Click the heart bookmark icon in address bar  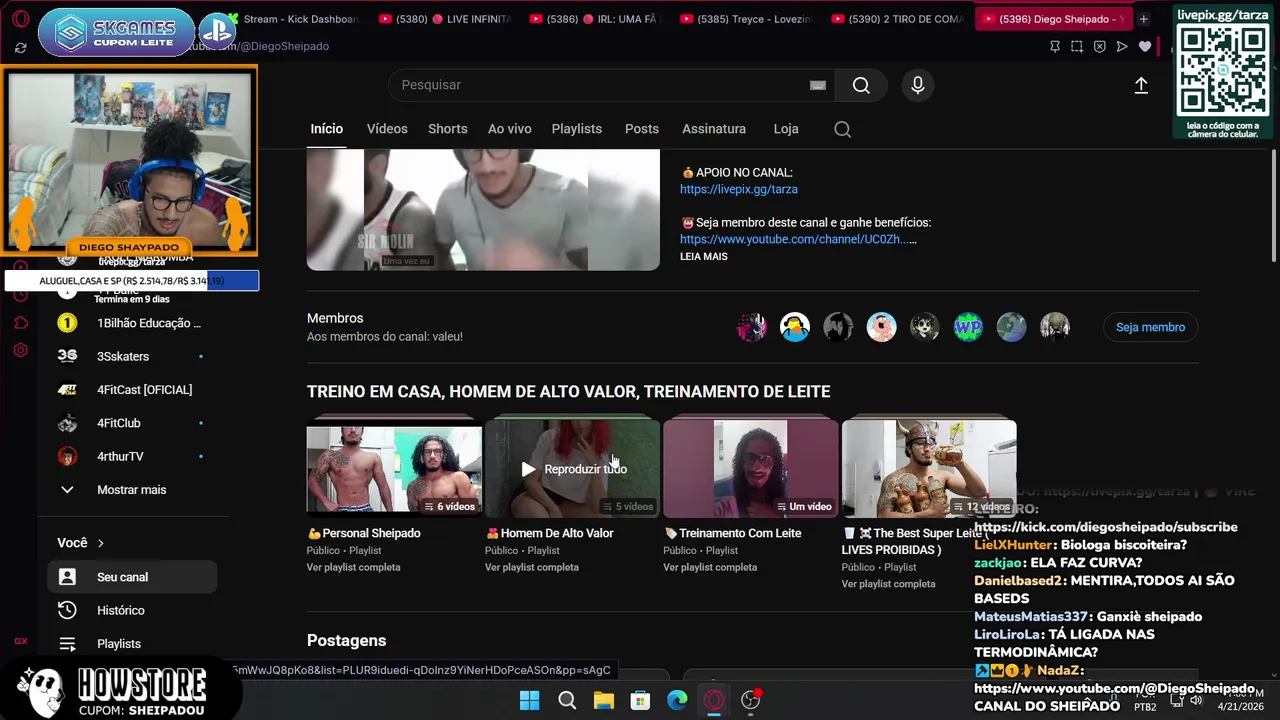tap(1145, 46)
